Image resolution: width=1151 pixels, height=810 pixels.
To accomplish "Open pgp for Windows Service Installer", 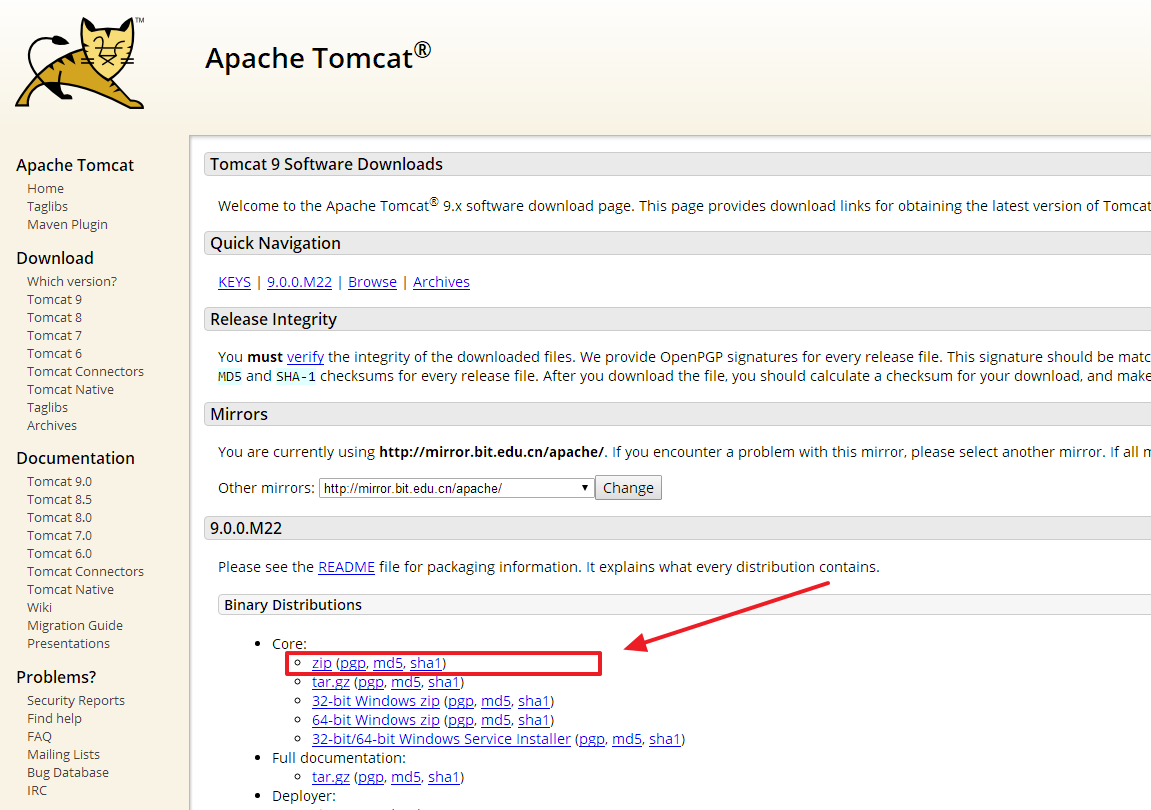I will tap(592, 740).
